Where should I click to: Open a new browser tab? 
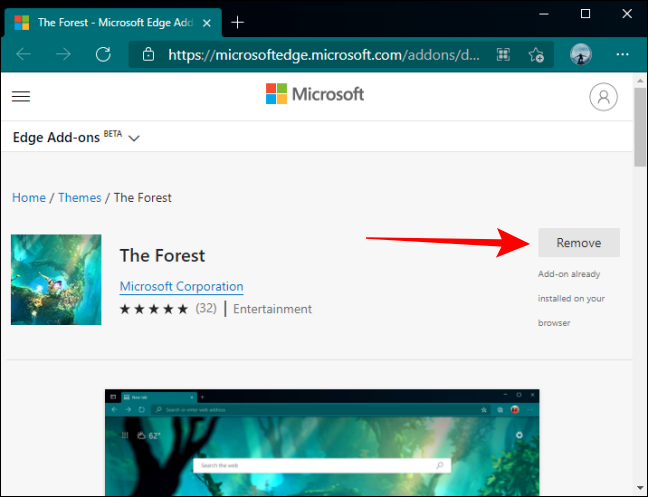point(237,21)
